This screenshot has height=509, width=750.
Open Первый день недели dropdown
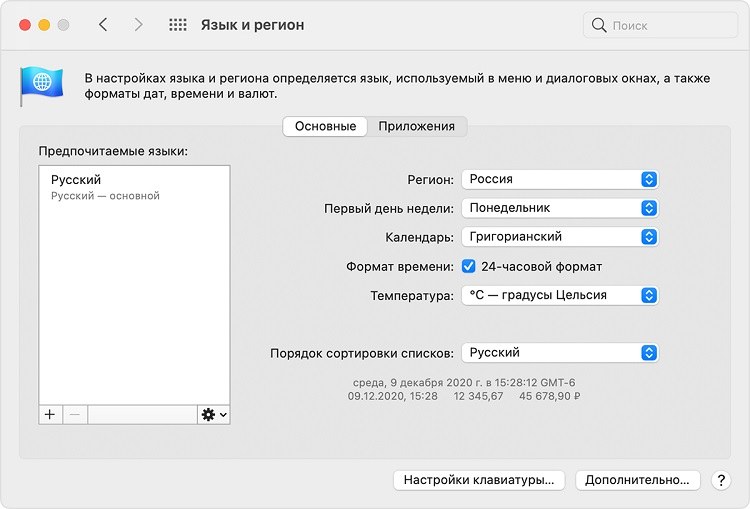[560, 208]
